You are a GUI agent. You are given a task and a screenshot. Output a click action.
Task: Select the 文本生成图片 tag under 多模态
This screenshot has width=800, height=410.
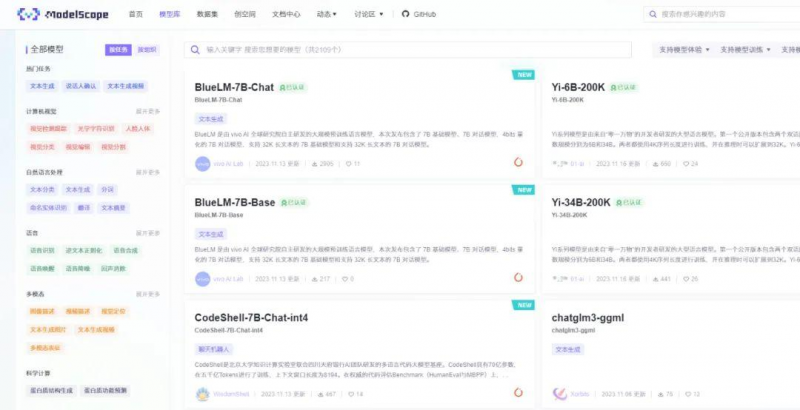coord(48,329)
